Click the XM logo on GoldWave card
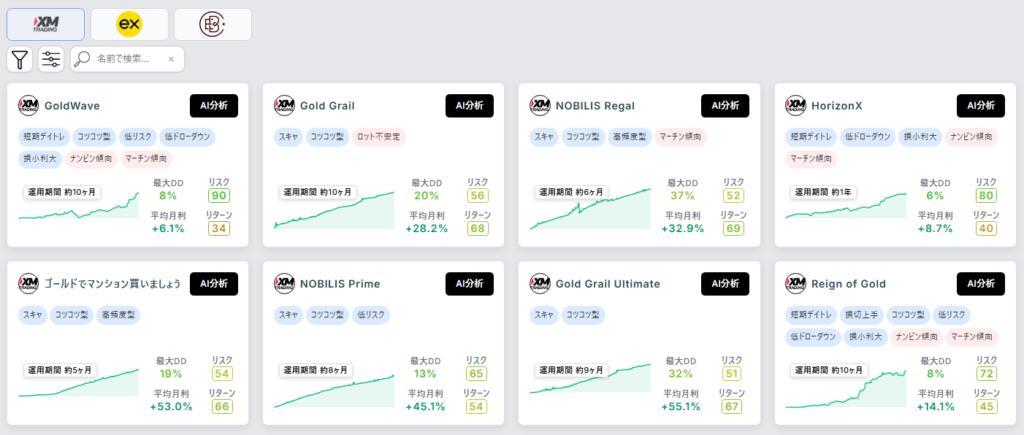The width and height of the screenshot is (1024, 435). click(28, 106)
